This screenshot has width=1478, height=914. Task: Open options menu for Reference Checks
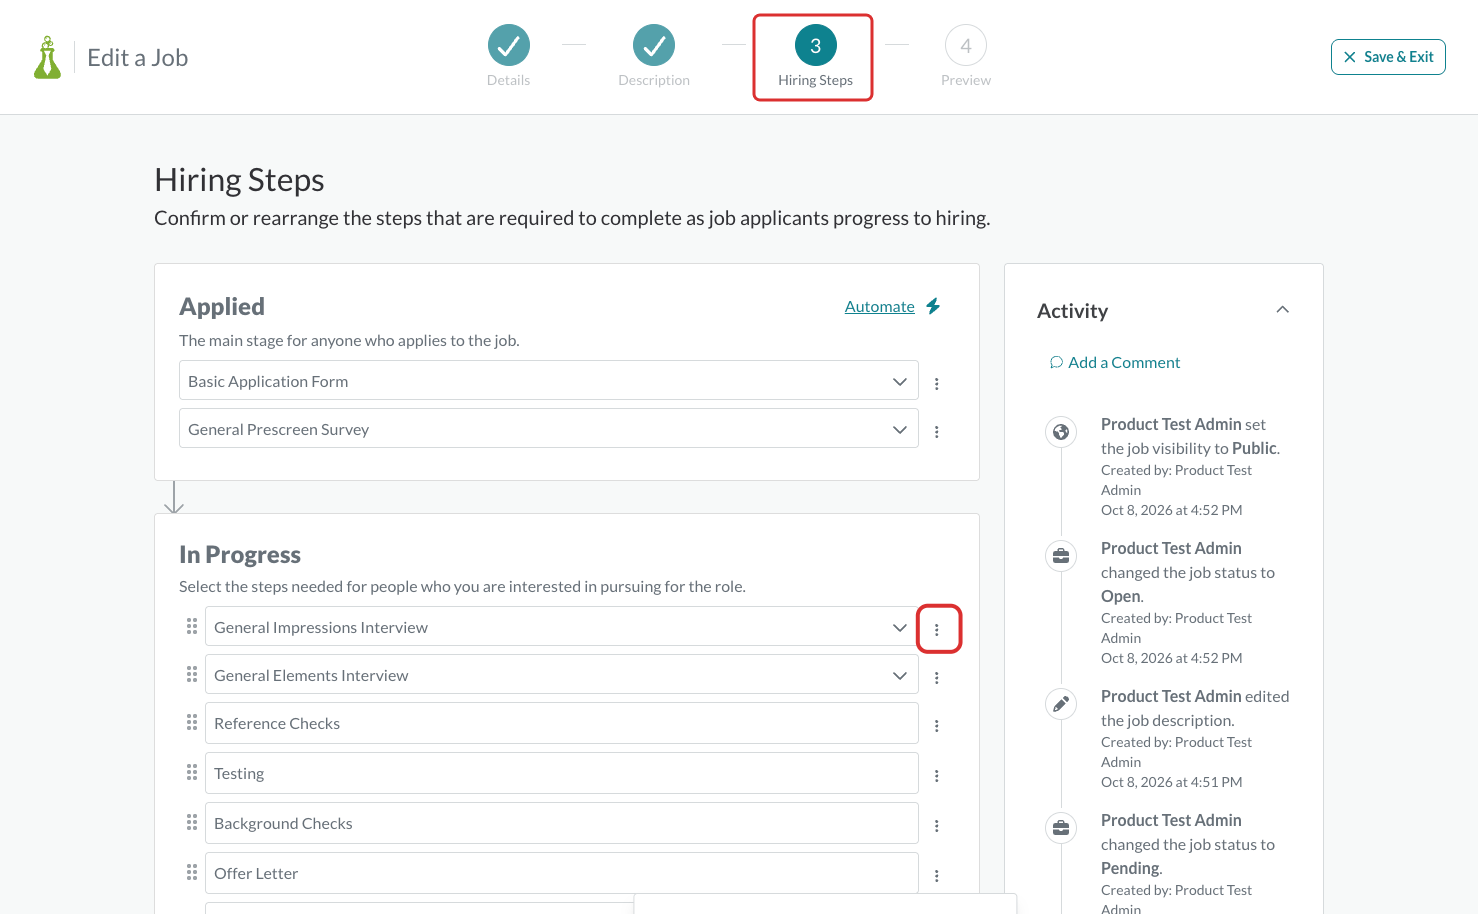(937, 725)
